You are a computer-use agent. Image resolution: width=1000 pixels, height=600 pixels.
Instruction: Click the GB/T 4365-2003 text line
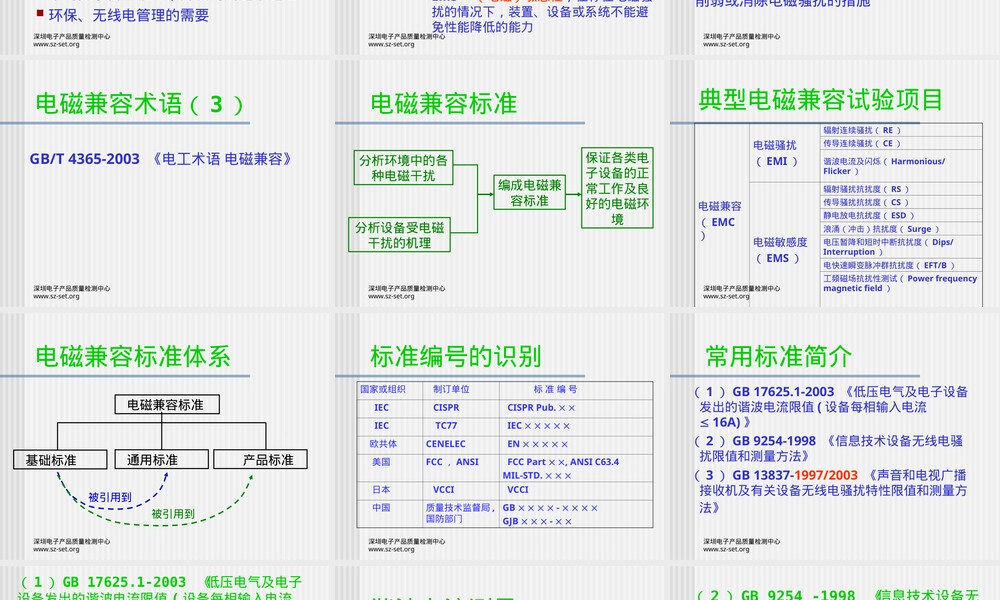click(161, 159)
